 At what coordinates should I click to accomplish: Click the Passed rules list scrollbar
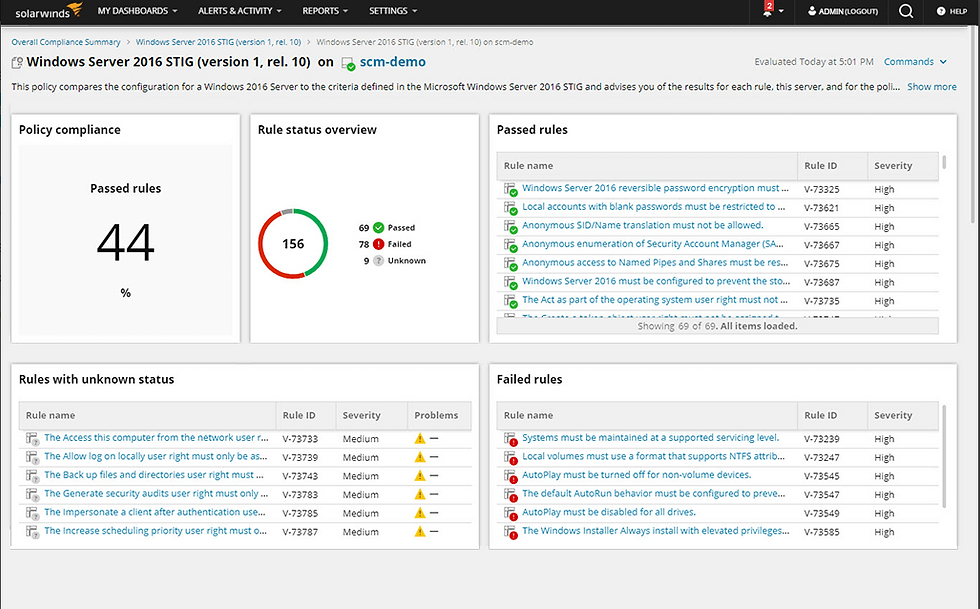point(944,163)
